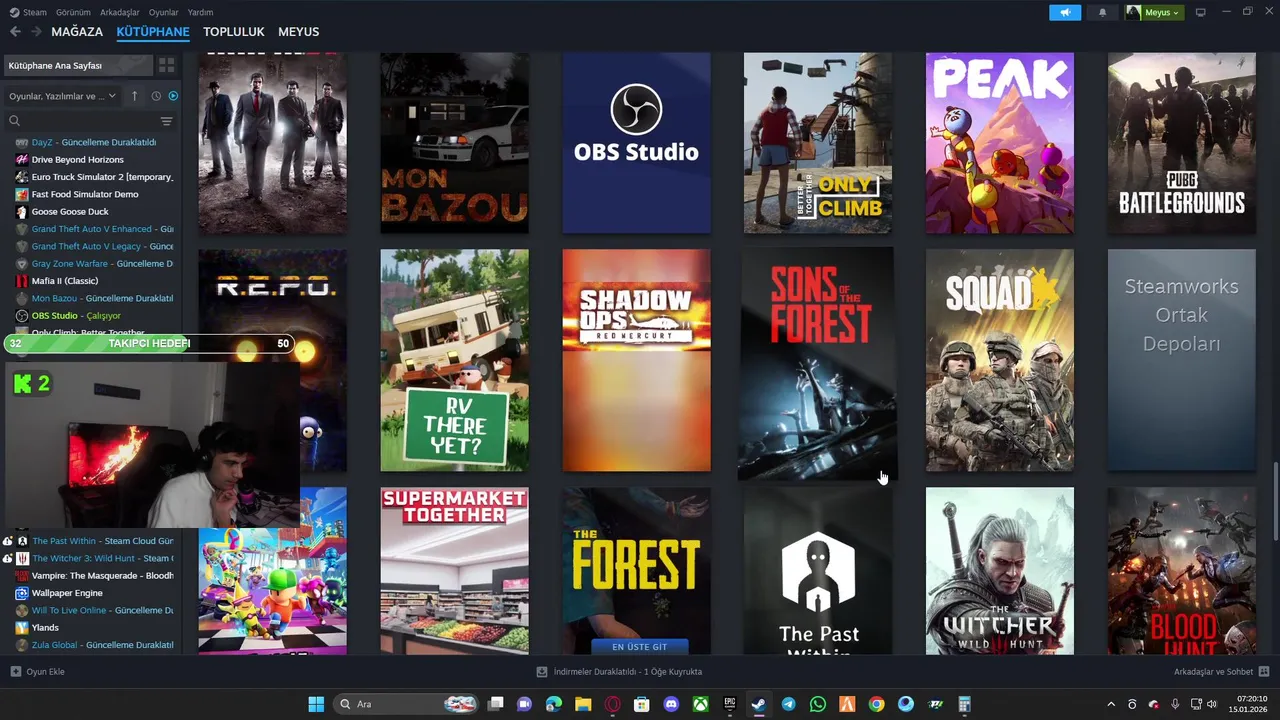Click the sort ascending arrow in sidebar
1280x720 pixels.
point(135,96)
